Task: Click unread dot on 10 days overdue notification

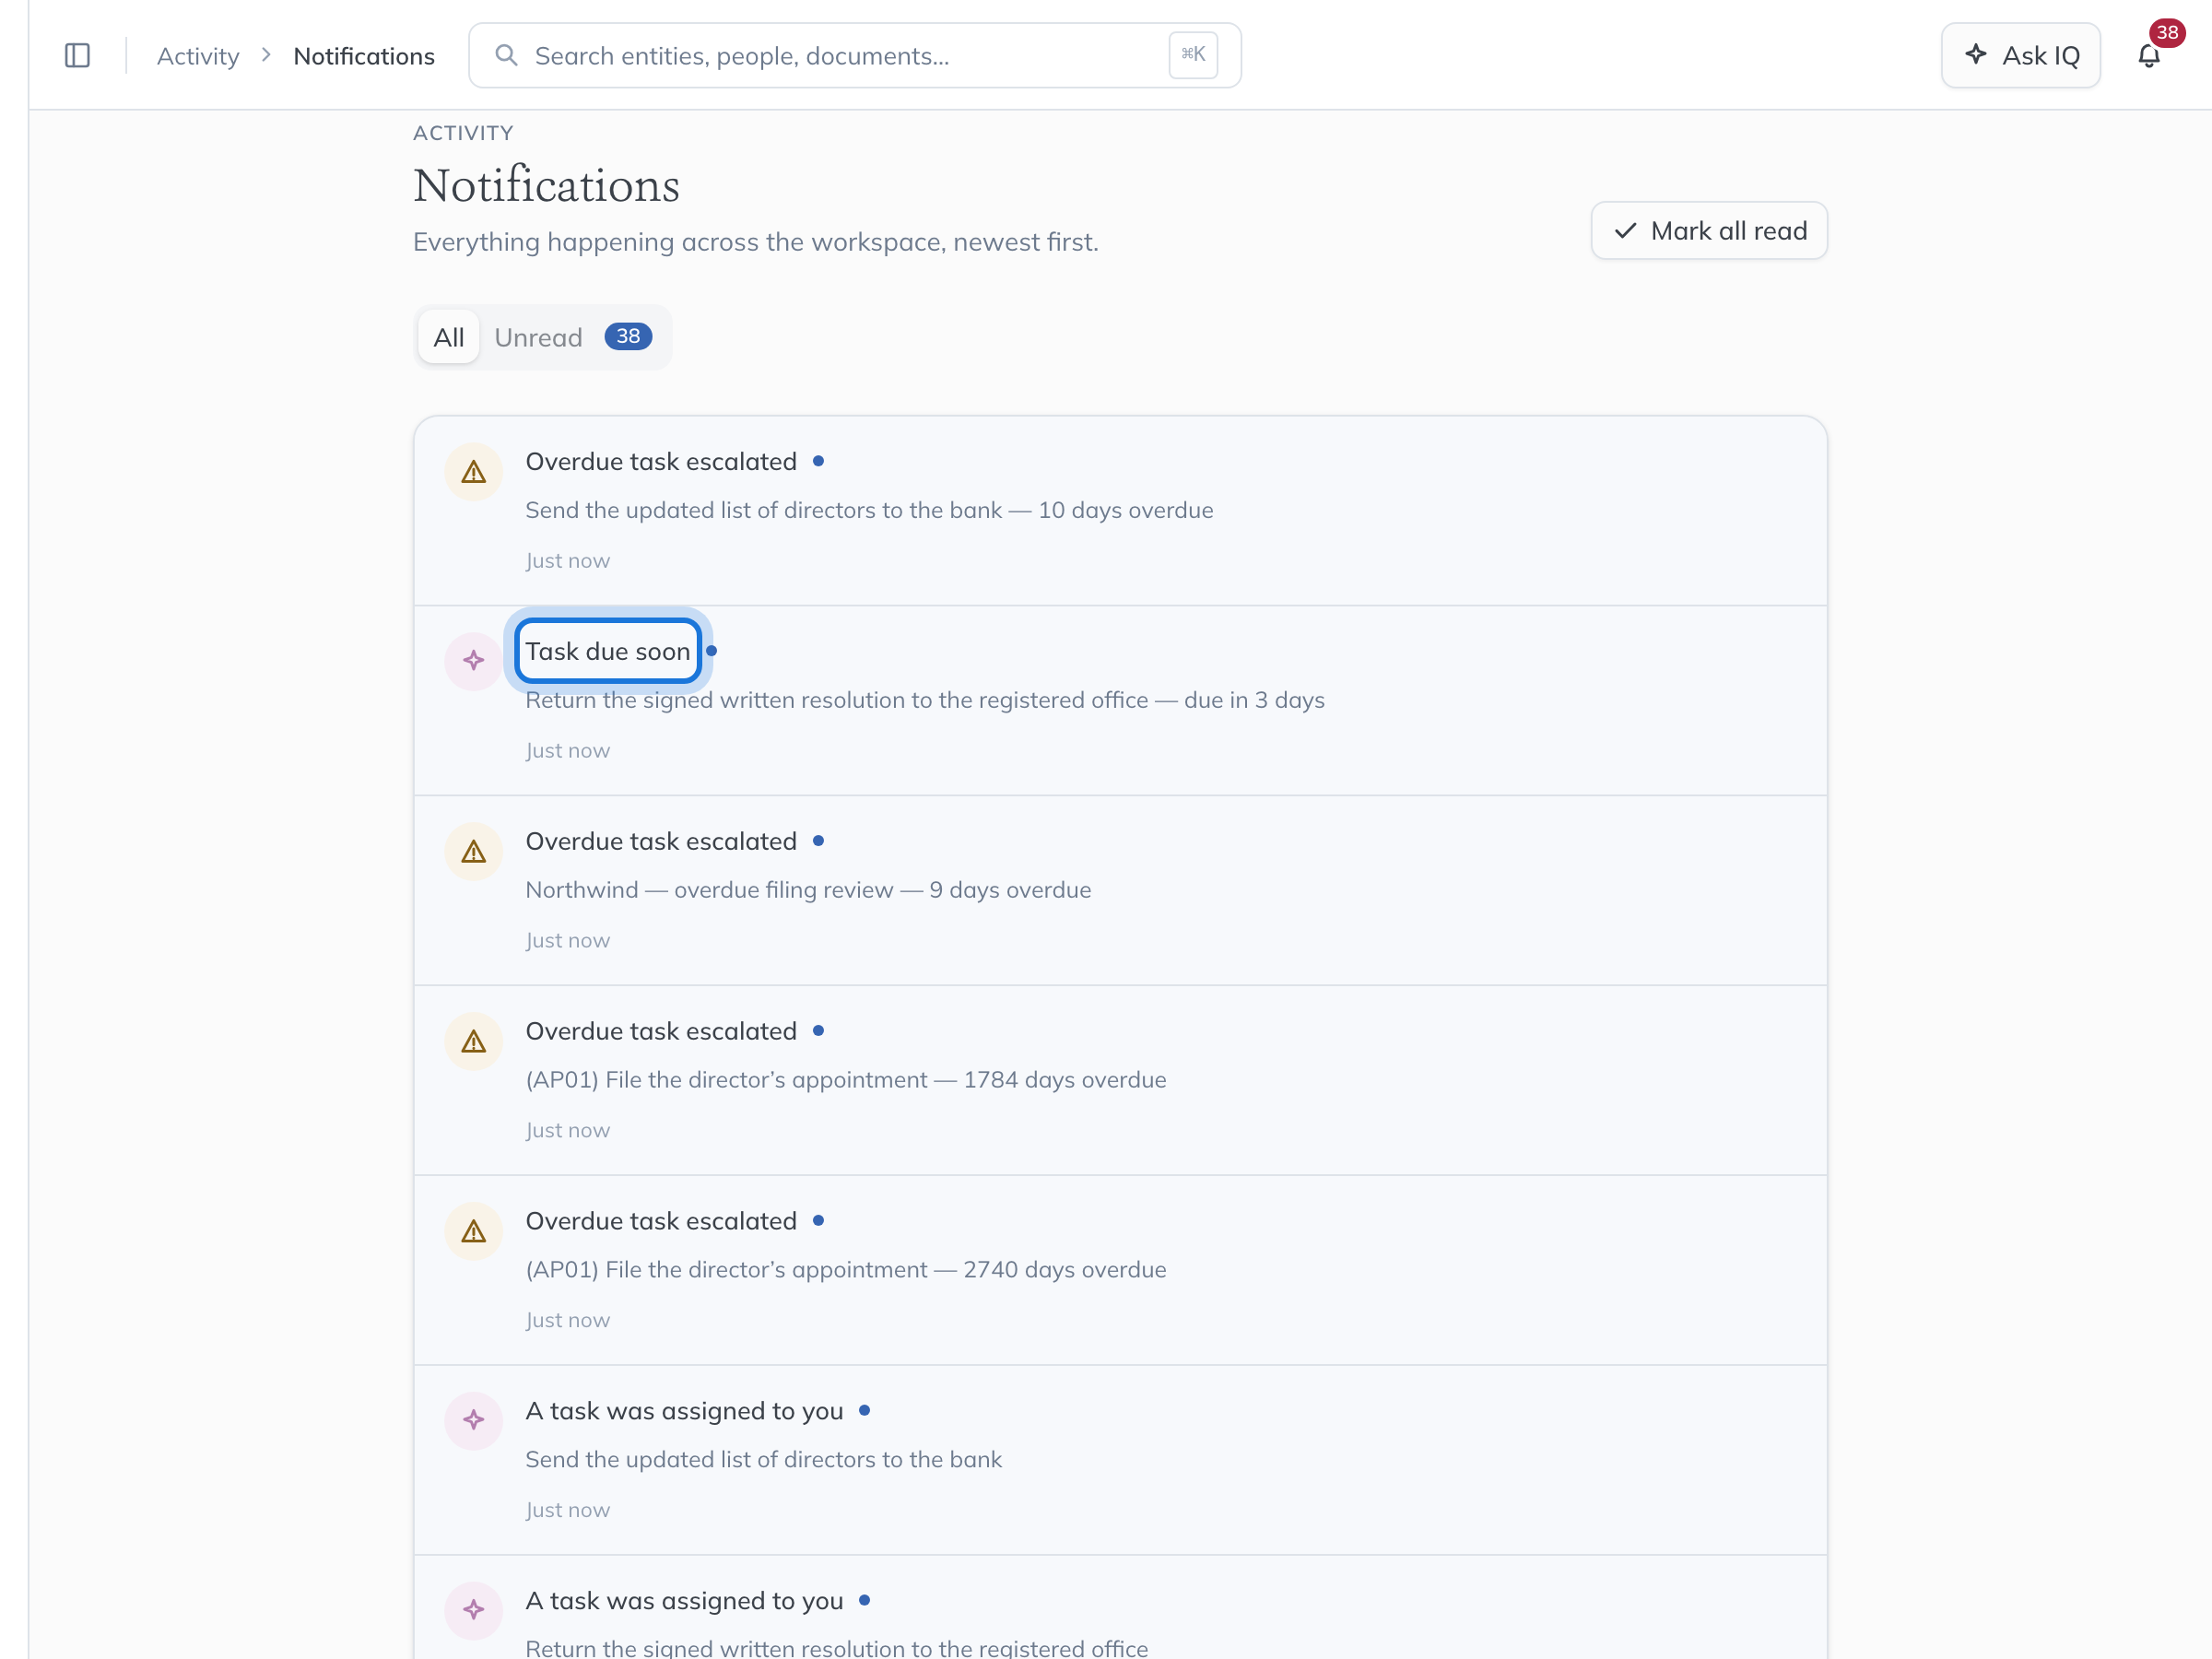Action: tap(818, 461)
